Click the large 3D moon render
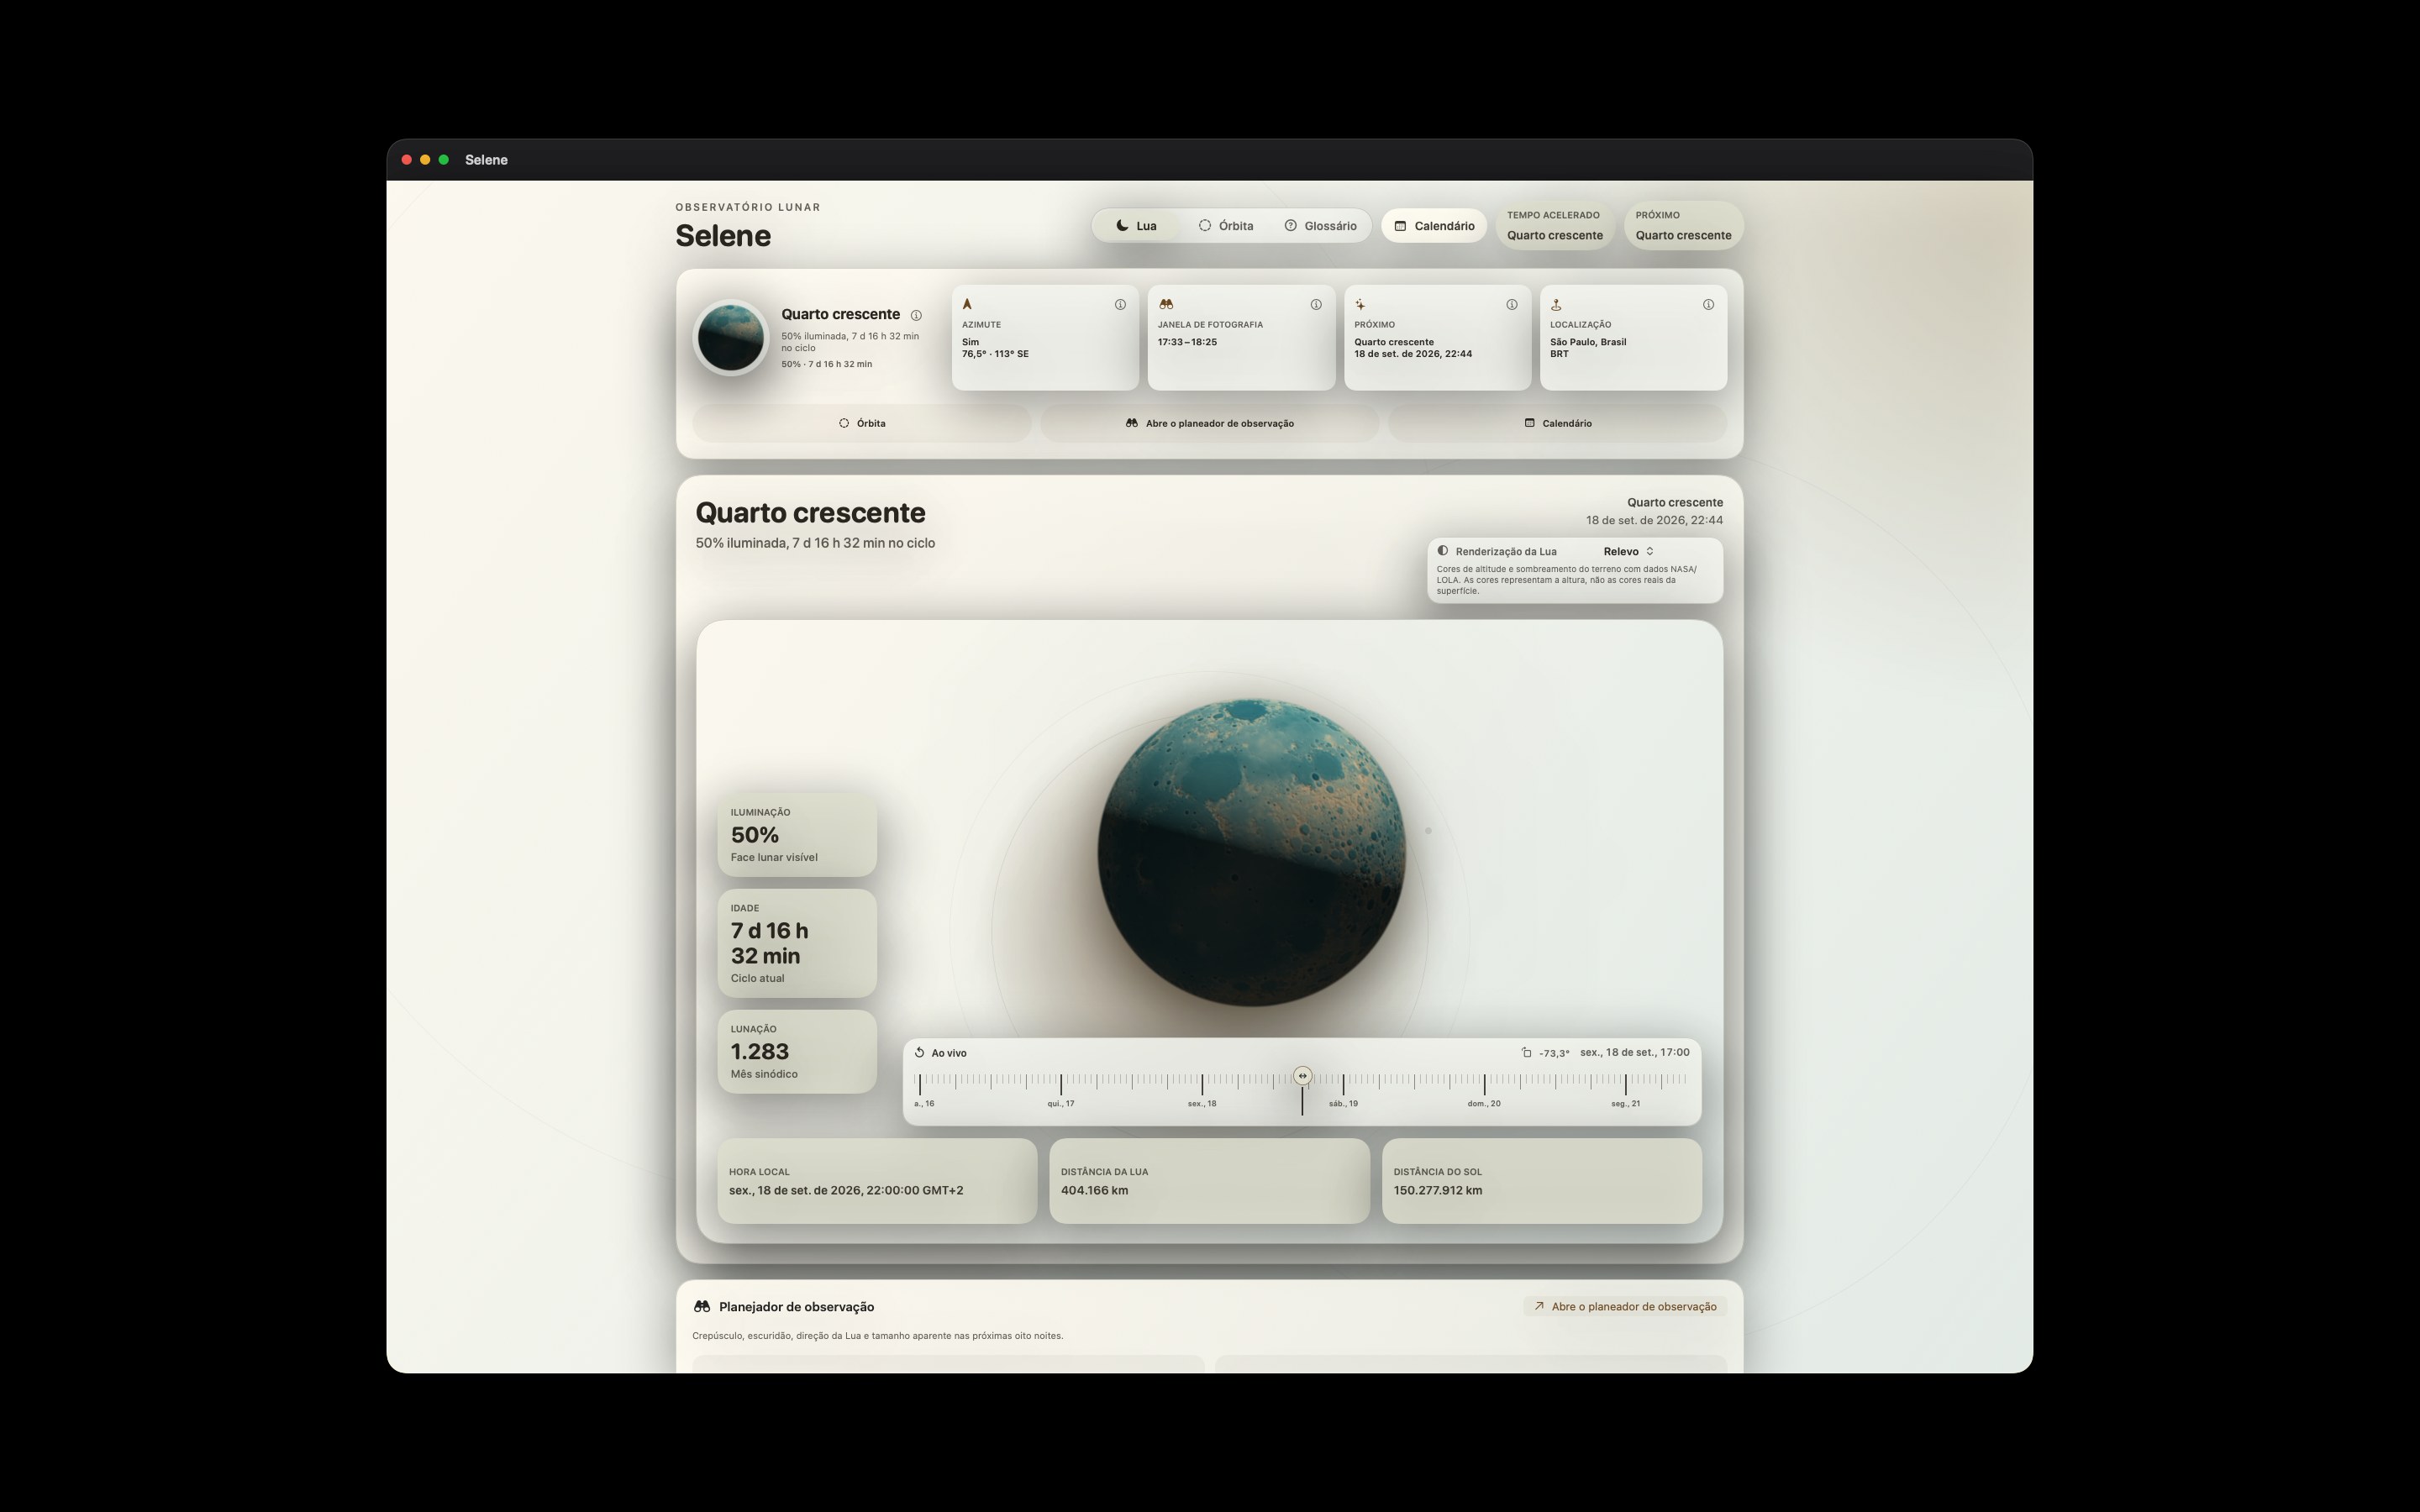2420x1512 pixels. 1251,852
